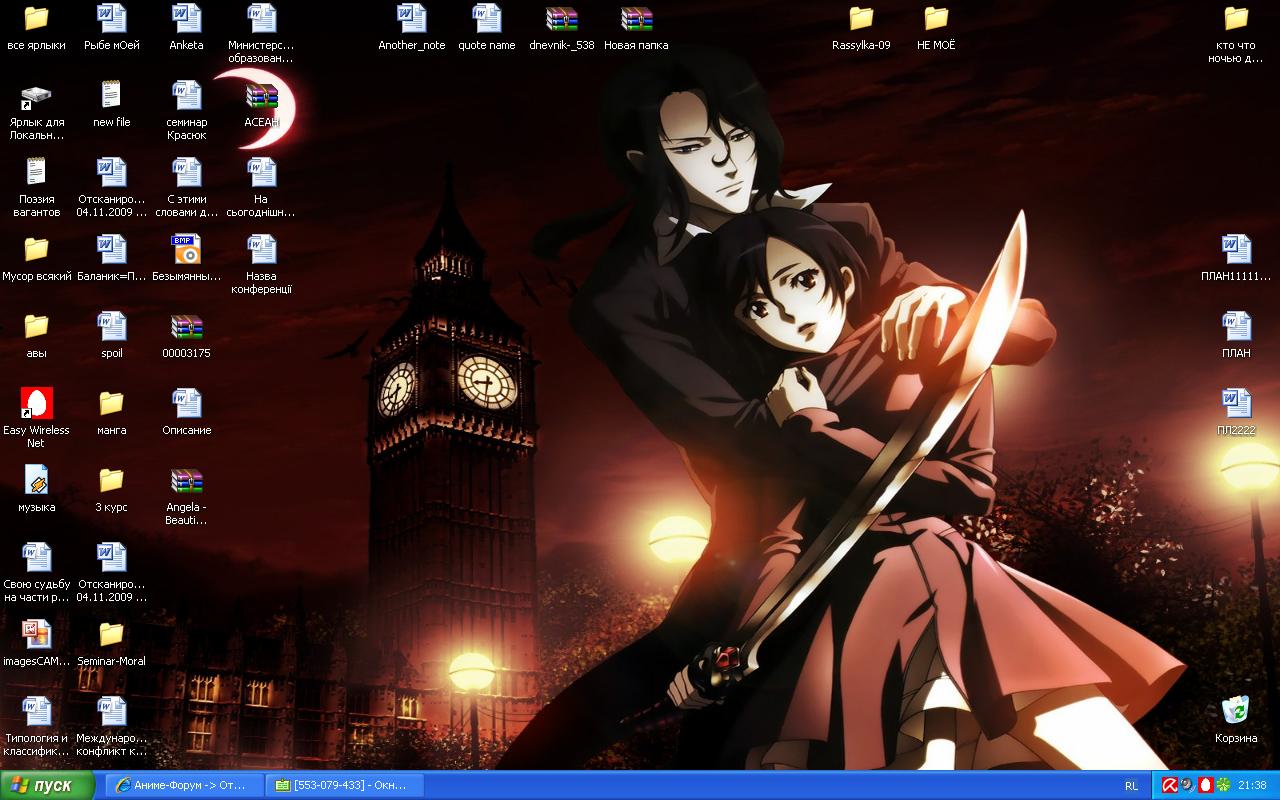Switch to the 'Аниме-Форум' browser taskbar button

tap(184, 786)
